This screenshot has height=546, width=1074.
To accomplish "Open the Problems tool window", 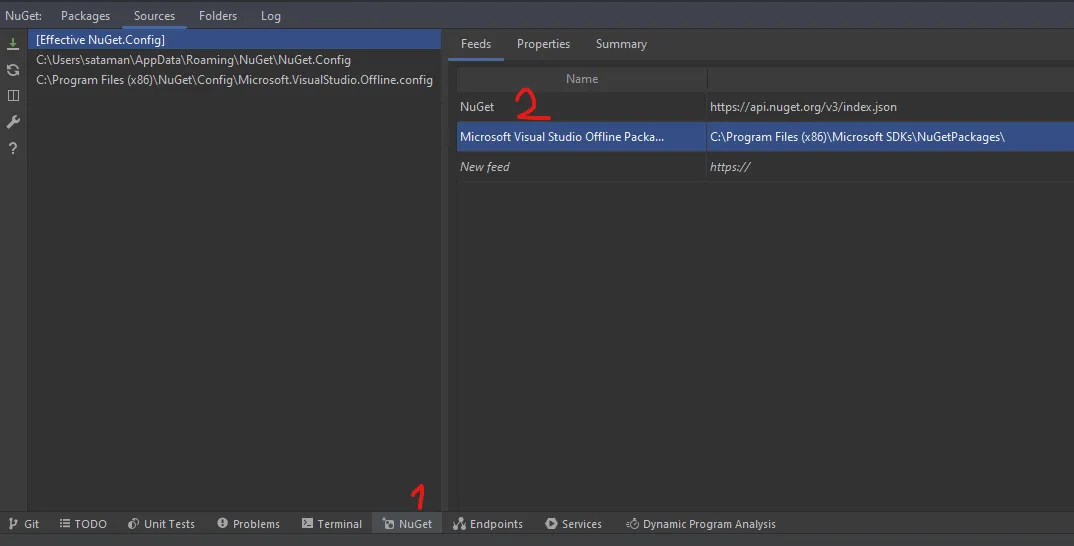I will (249, 524).
